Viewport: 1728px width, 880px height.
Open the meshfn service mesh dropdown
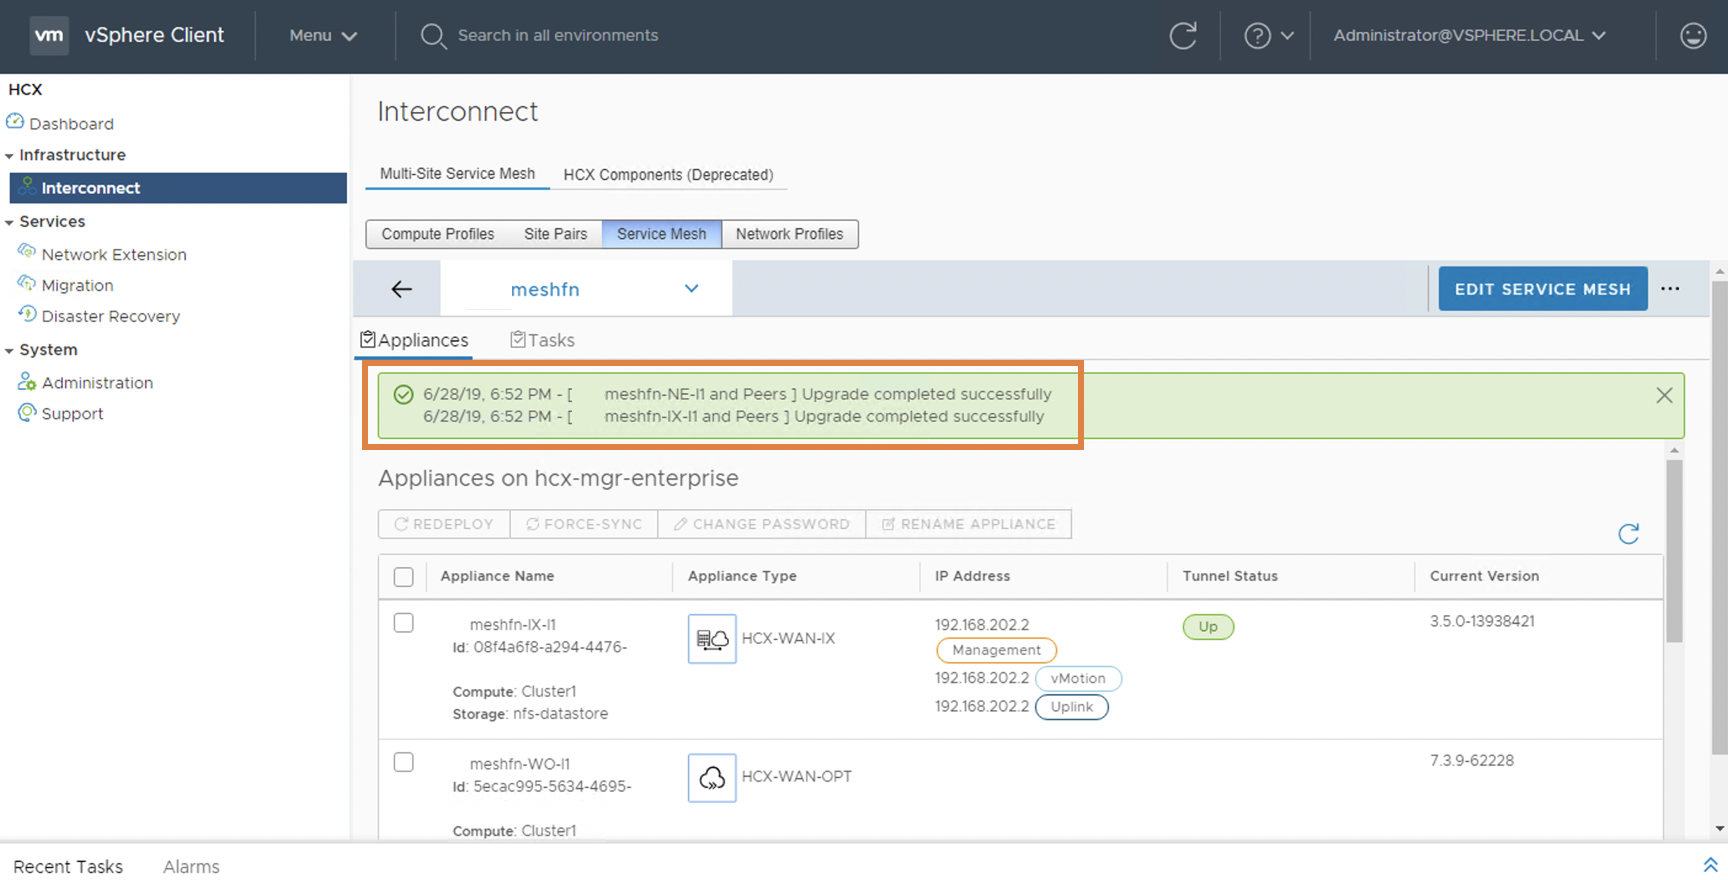tap(691, 288)
